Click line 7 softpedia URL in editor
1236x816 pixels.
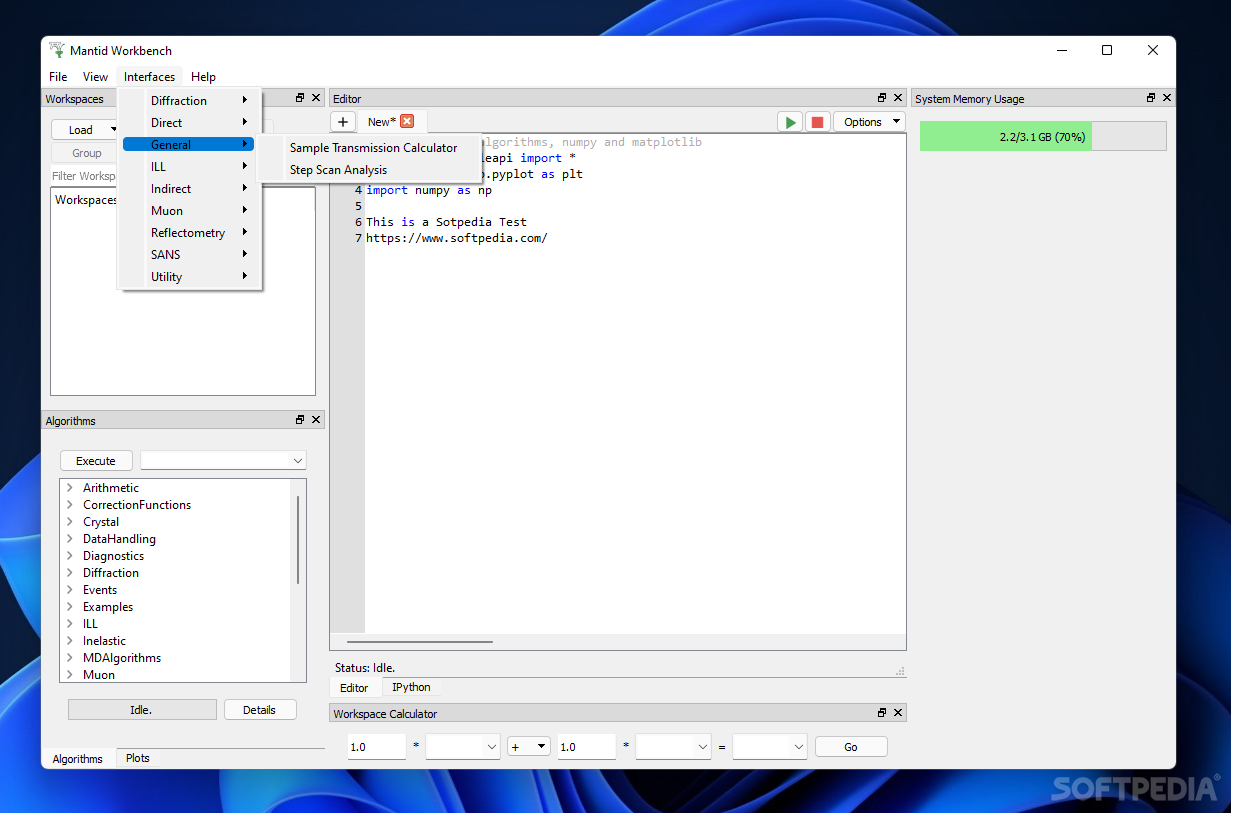(x=457, y=238)
